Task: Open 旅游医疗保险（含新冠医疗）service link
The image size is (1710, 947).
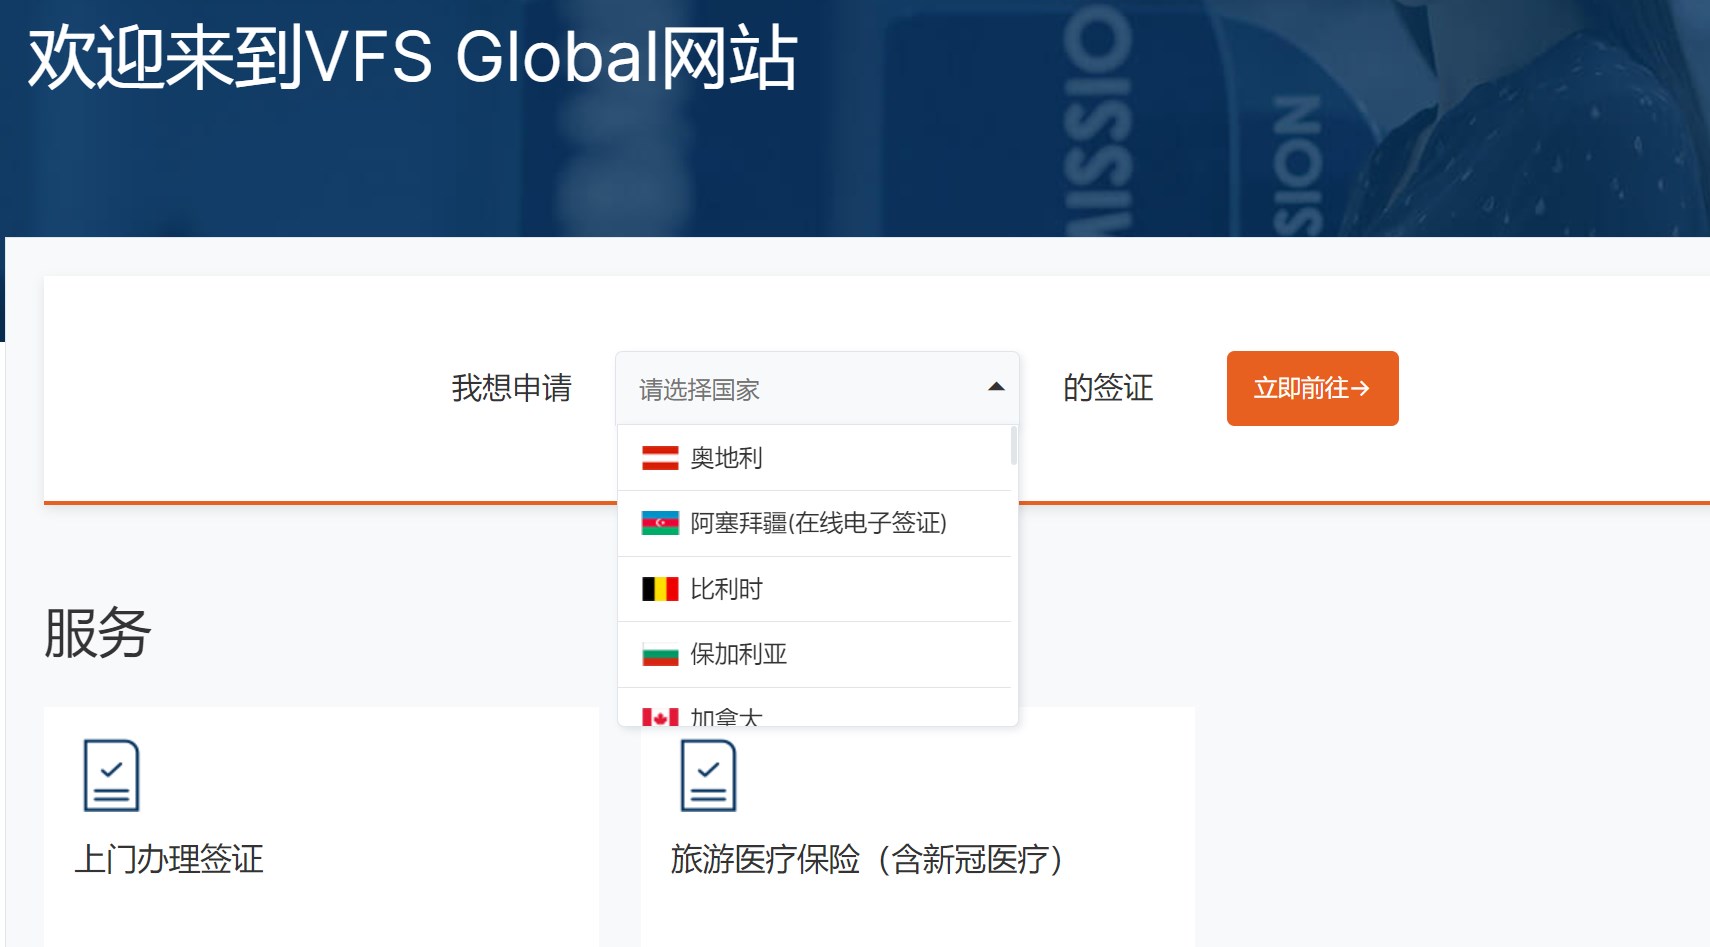Action: point(866,859)
